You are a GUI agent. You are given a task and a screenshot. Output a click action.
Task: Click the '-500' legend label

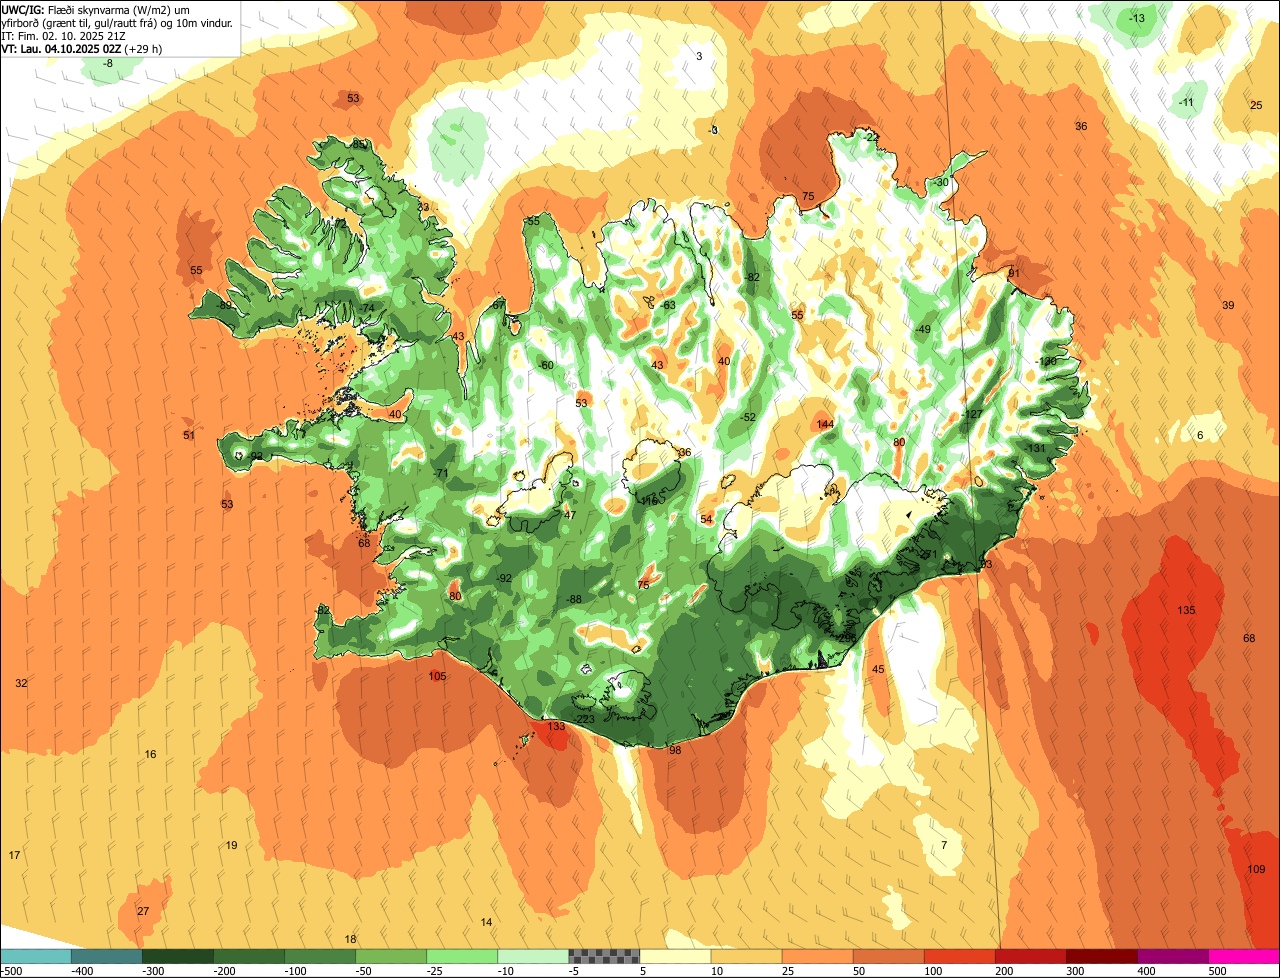point(13,970)
